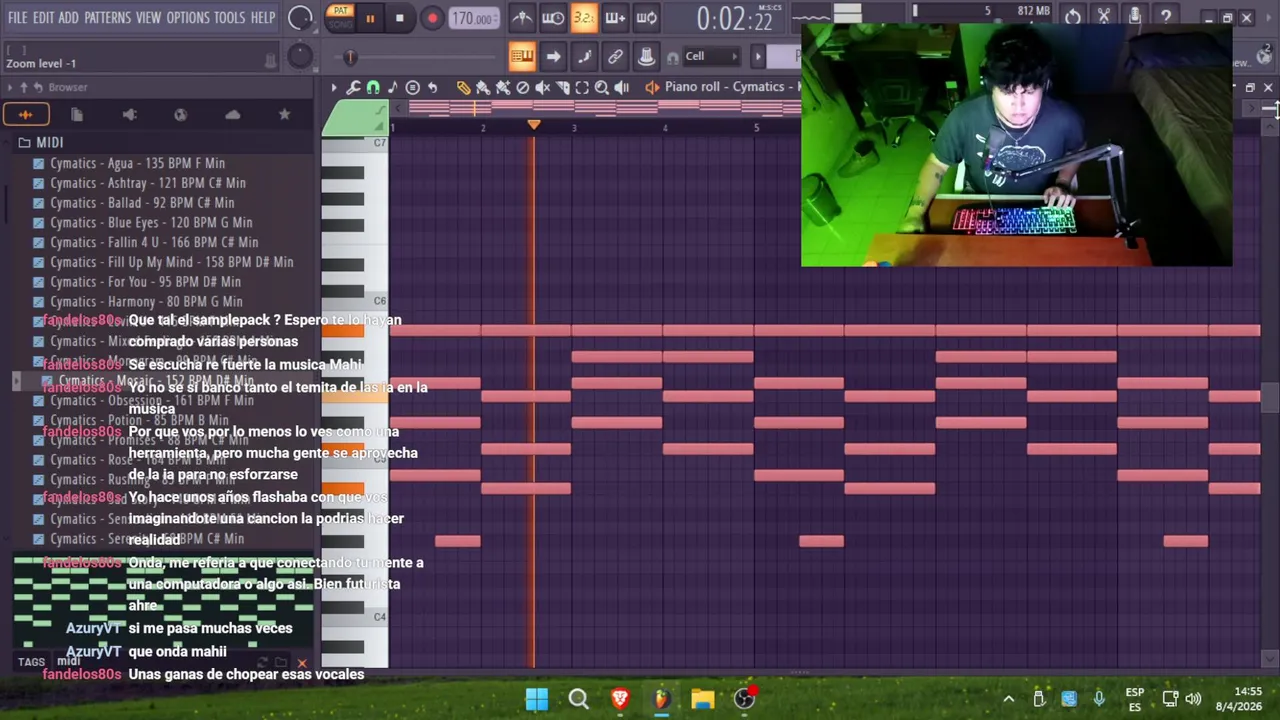Viewport: 1280px width, 720px height.
Task: Open the EDIT menu
Action: coord(43,18)
